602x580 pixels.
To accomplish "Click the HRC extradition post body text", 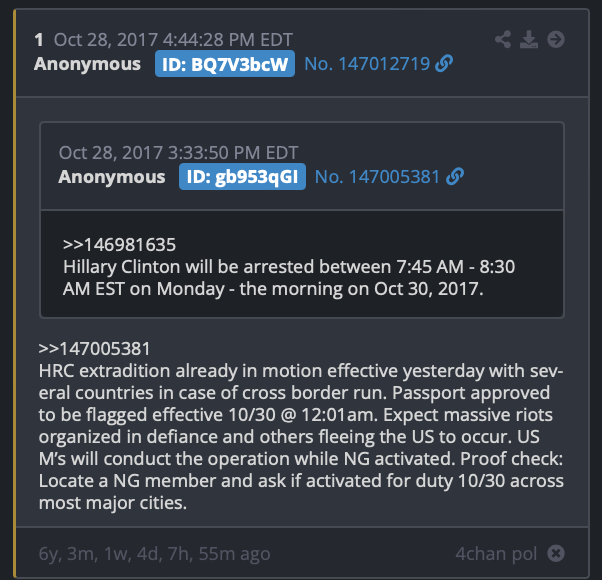I will coord(301,436).
